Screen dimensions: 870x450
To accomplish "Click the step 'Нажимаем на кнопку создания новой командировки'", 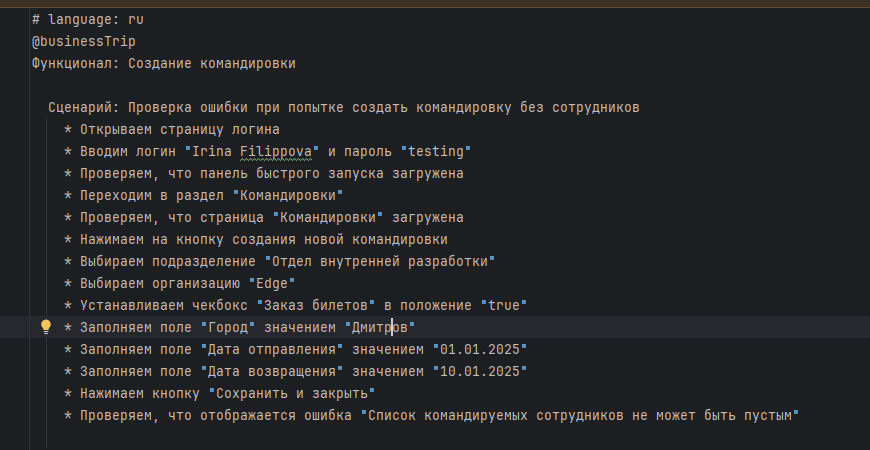I will click(x=264, y=239).
